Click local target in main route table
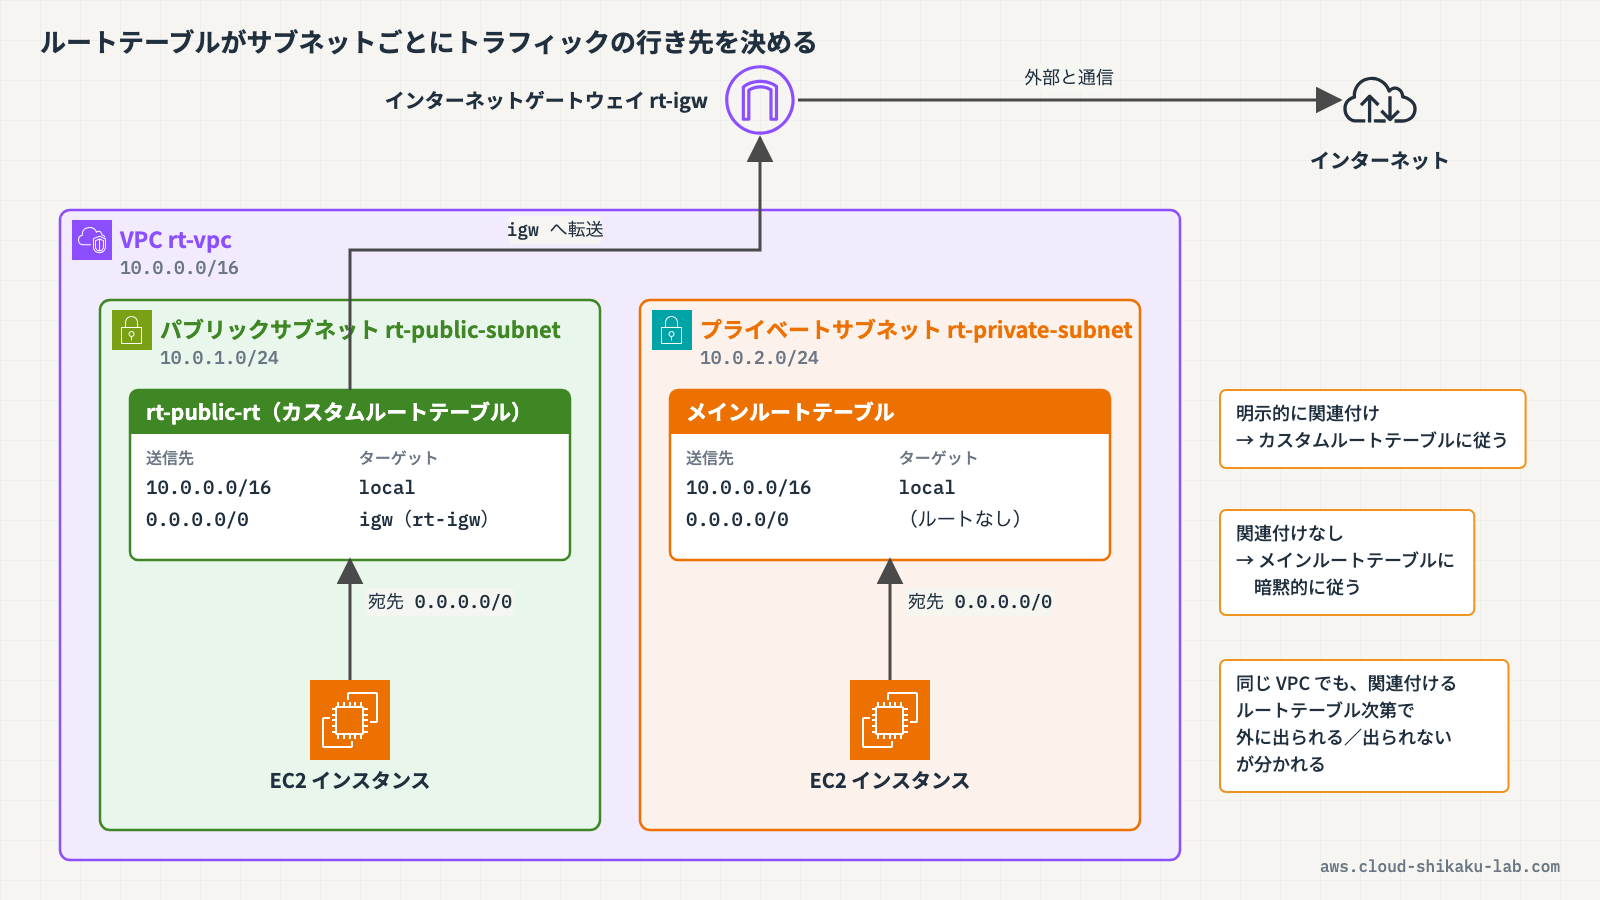 (927, 488)
